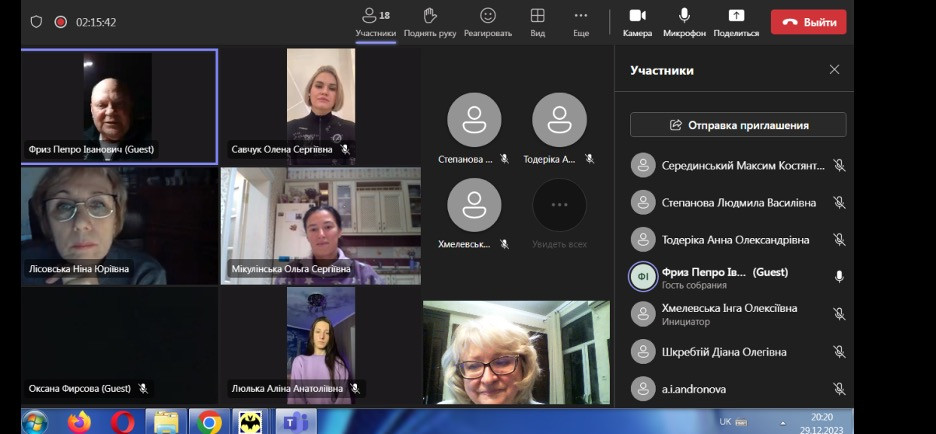This screenshot has width=936, height=434.
Task: Click Поднять руку raise hand icon
Action: coord(430,16)
